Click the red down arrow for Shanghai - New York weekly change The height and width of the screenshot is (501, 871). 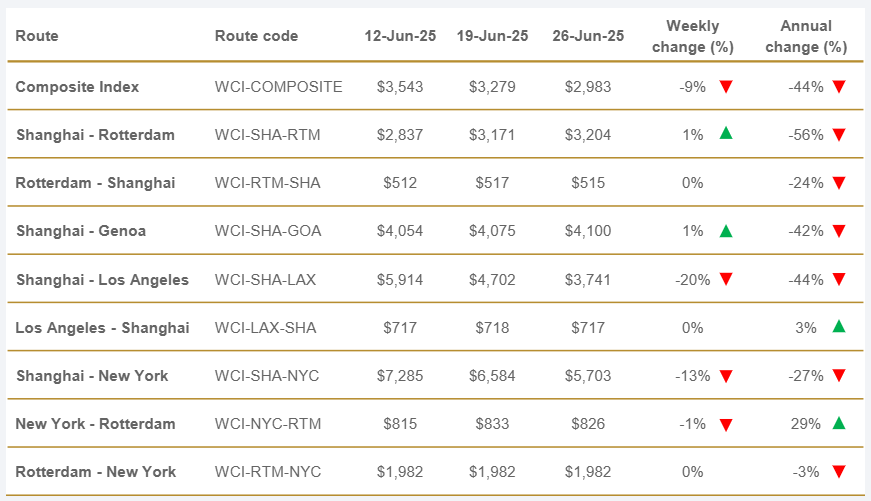726,376
